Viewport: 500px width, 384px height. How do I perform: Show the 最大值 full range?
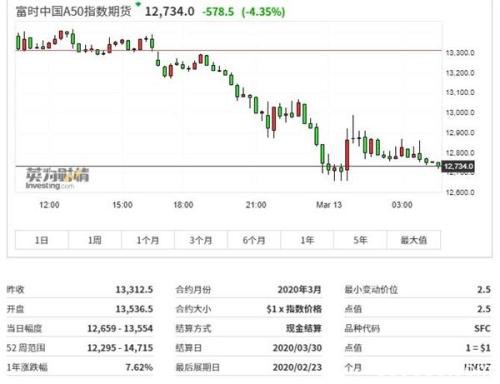tap(414, 240)
